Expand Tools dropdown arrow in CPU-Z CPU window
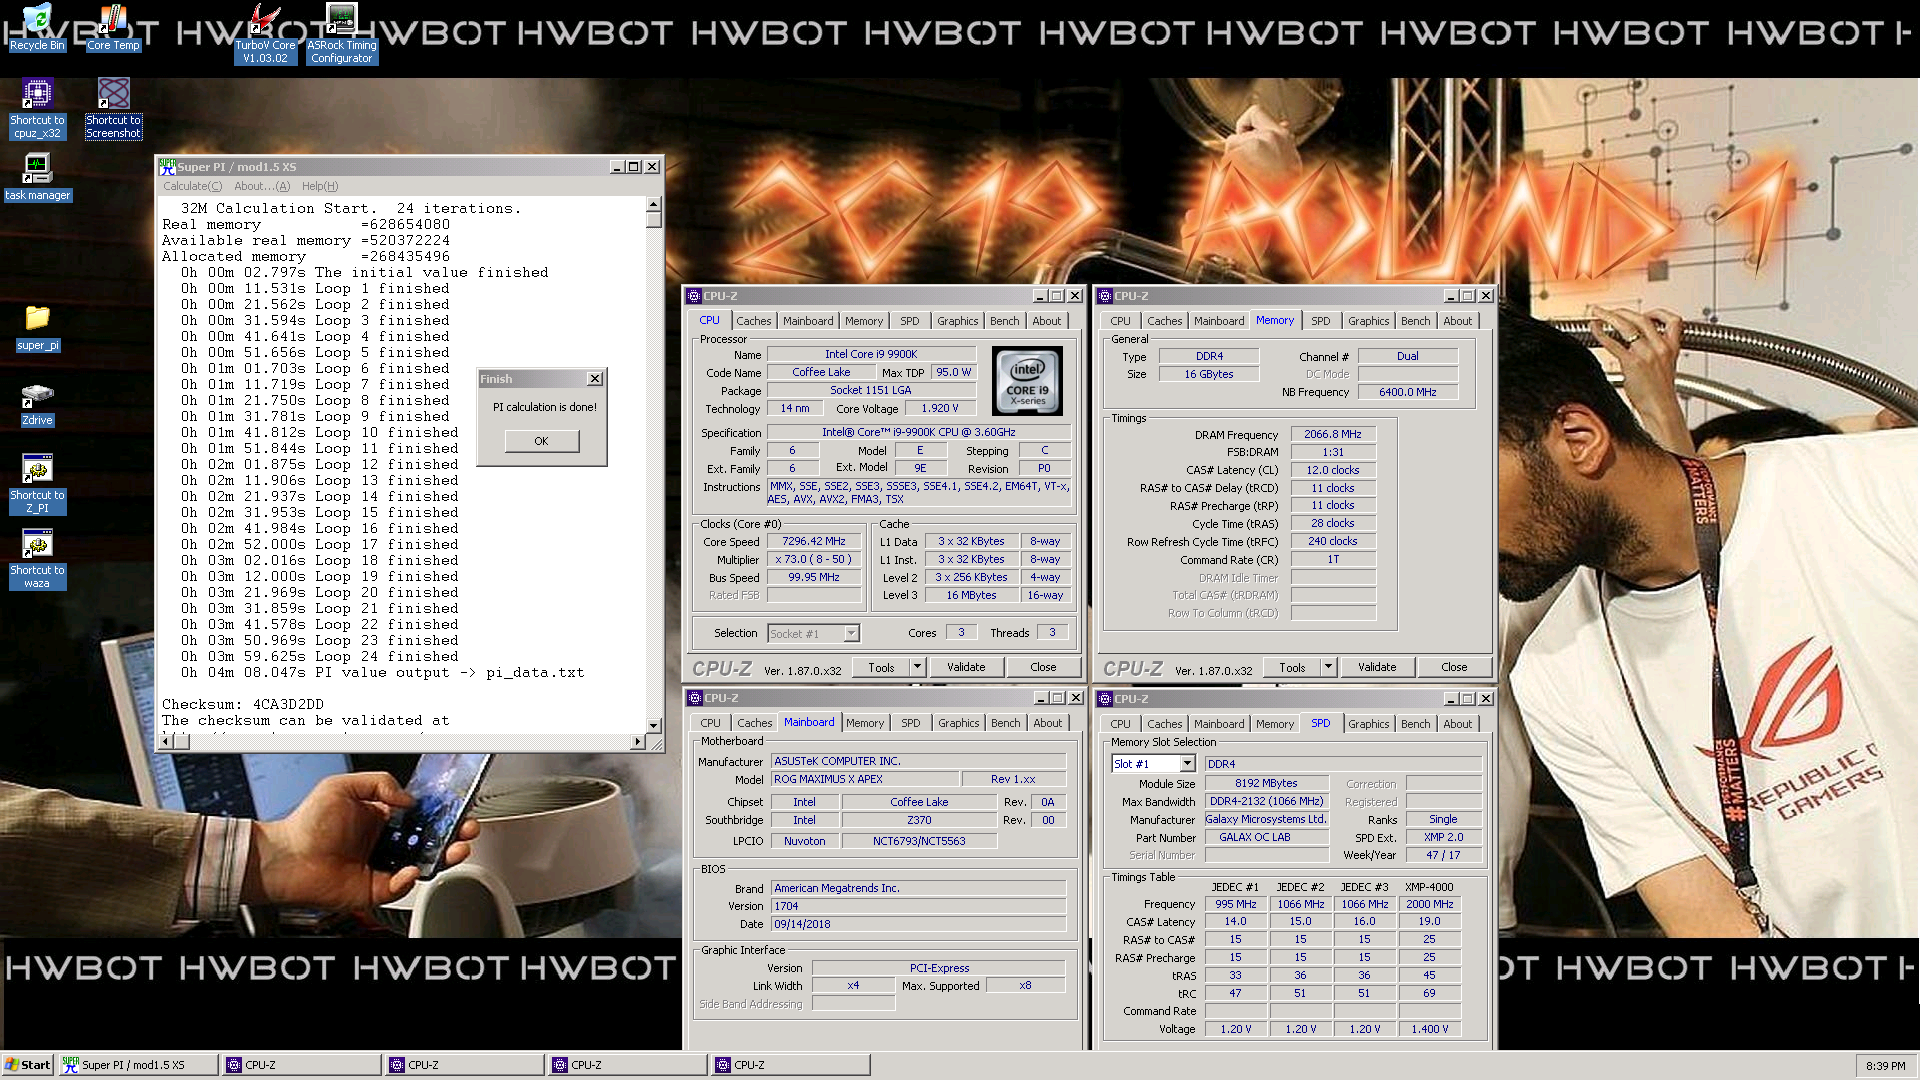 pyautogui.click(x=916, y=667)
